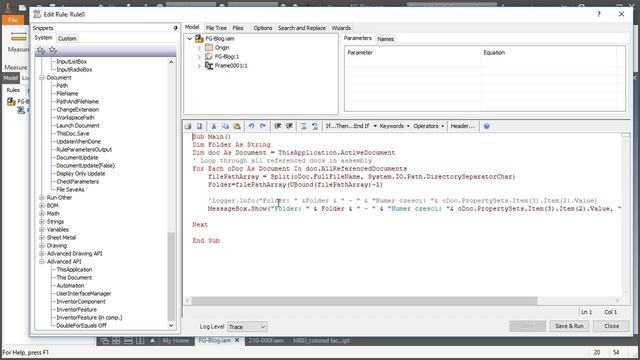Open the Options tab
The width and height of the screenshot is (640, 360).
point(262,28)
